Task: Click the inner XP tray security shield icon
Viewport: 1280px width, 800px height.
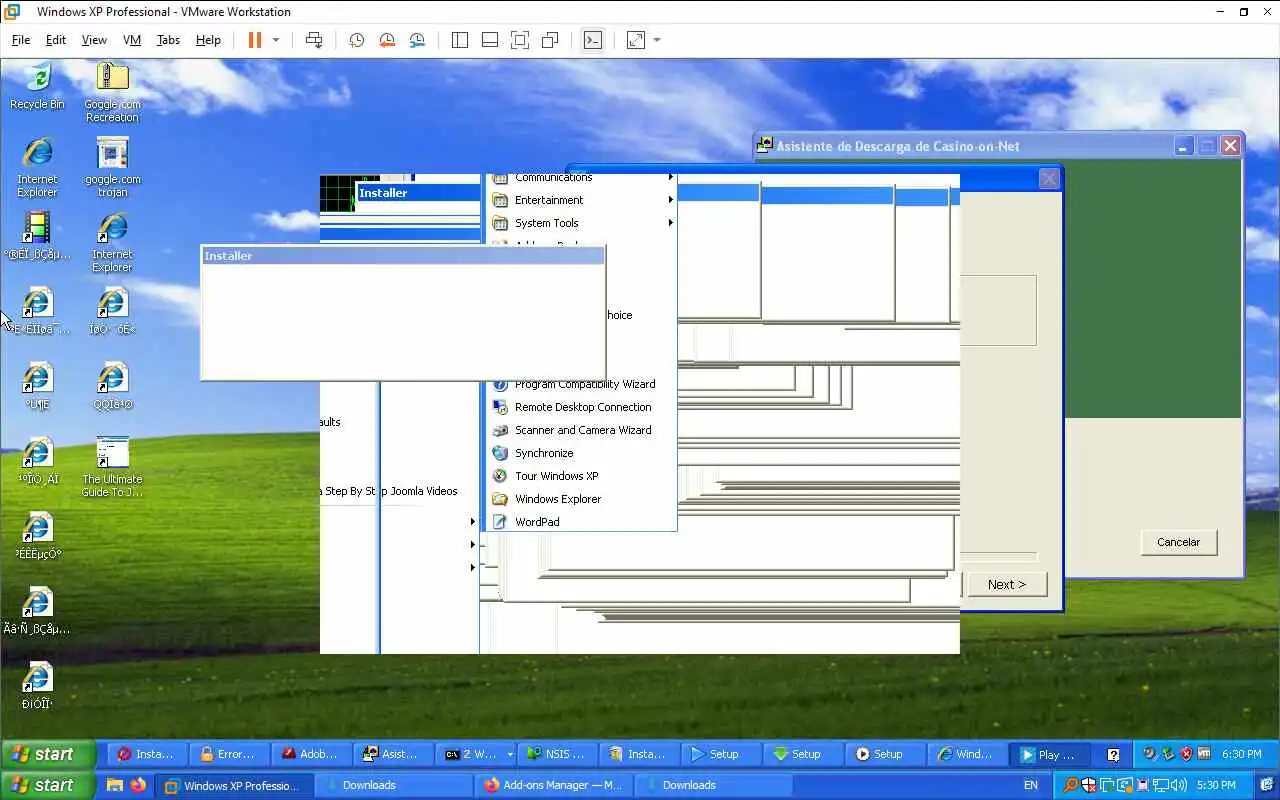Action: pyautogui.click(x=1186, y=754)
